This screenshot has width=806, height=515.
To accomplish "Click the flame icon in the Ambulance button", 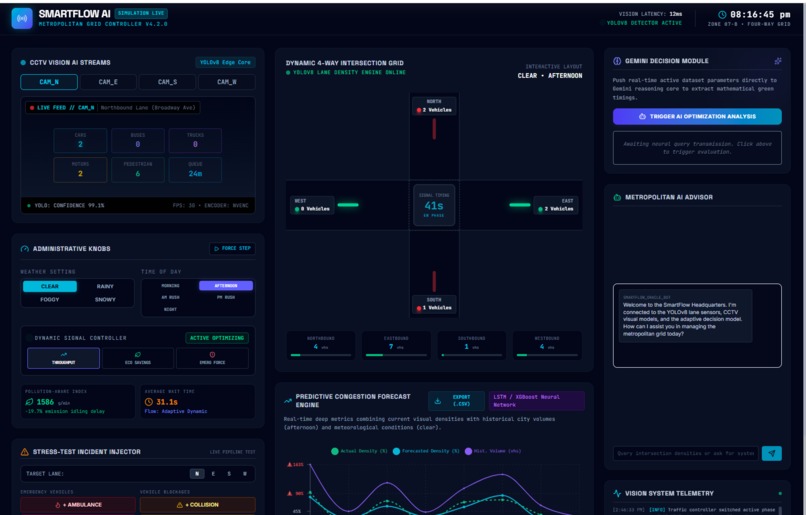I will [x=58, y=505].
